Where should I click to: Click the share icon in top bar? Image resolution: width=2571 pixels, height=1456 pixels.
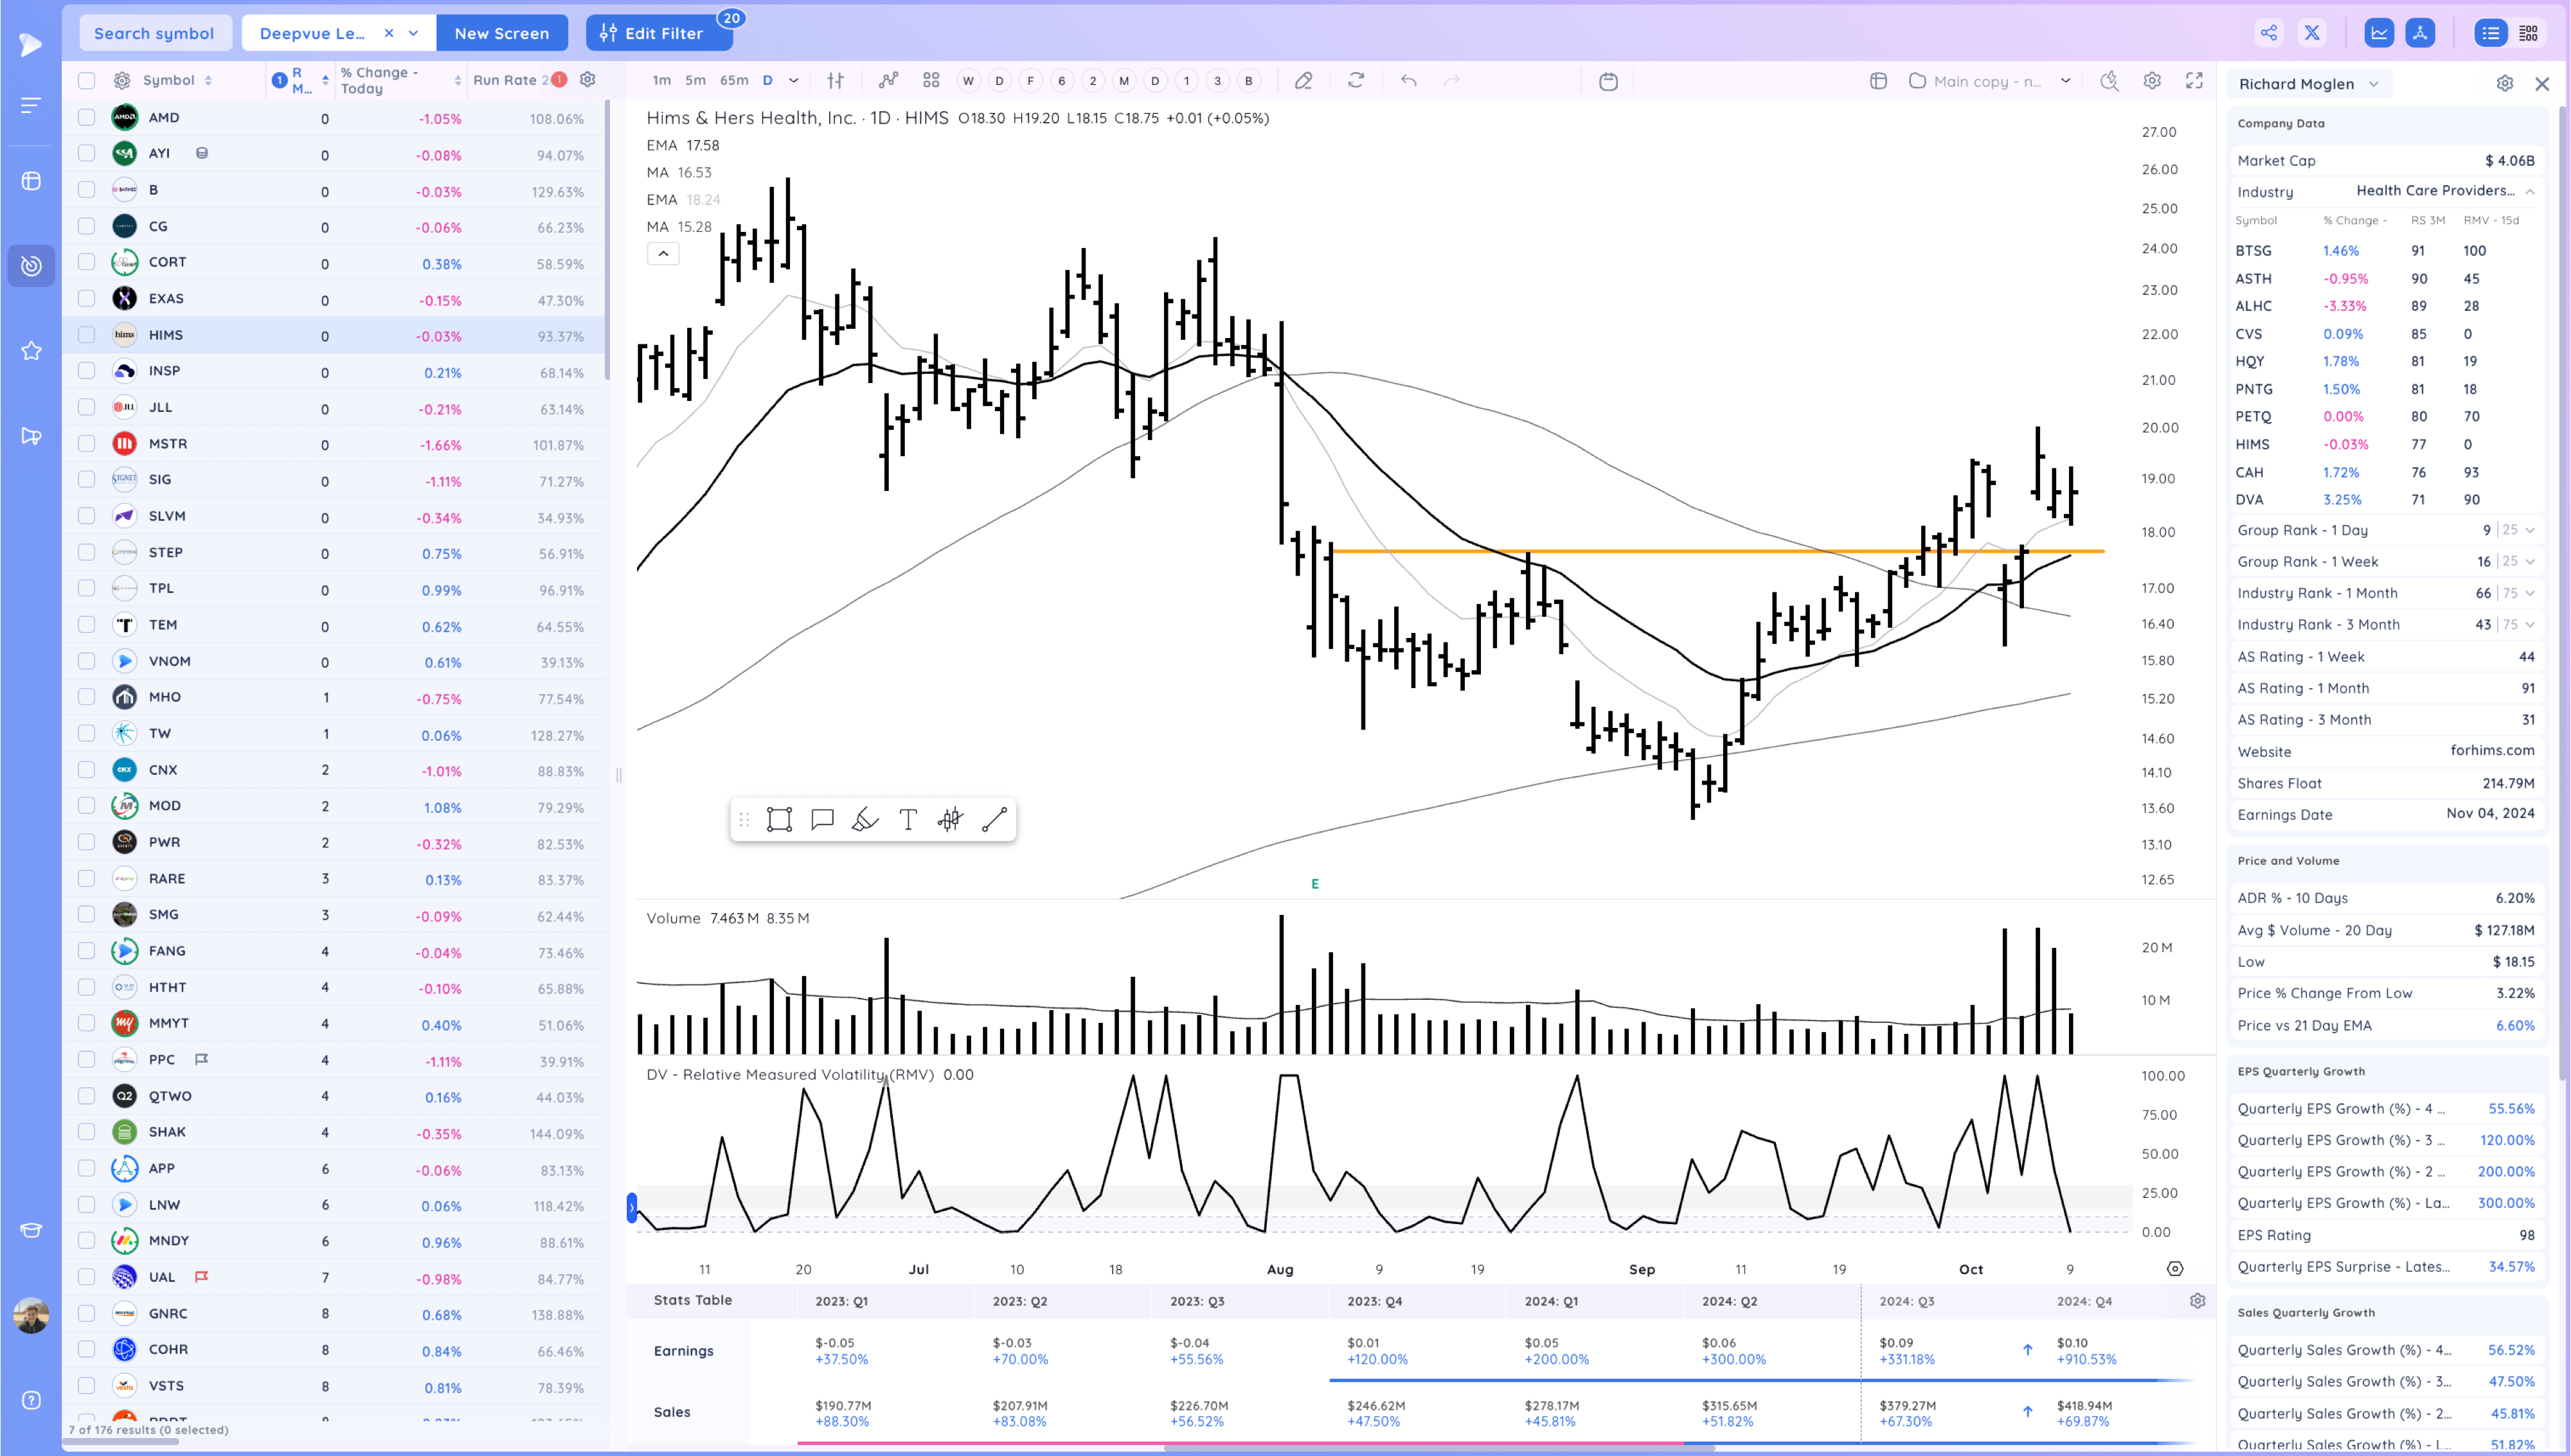click(2269, 33)
